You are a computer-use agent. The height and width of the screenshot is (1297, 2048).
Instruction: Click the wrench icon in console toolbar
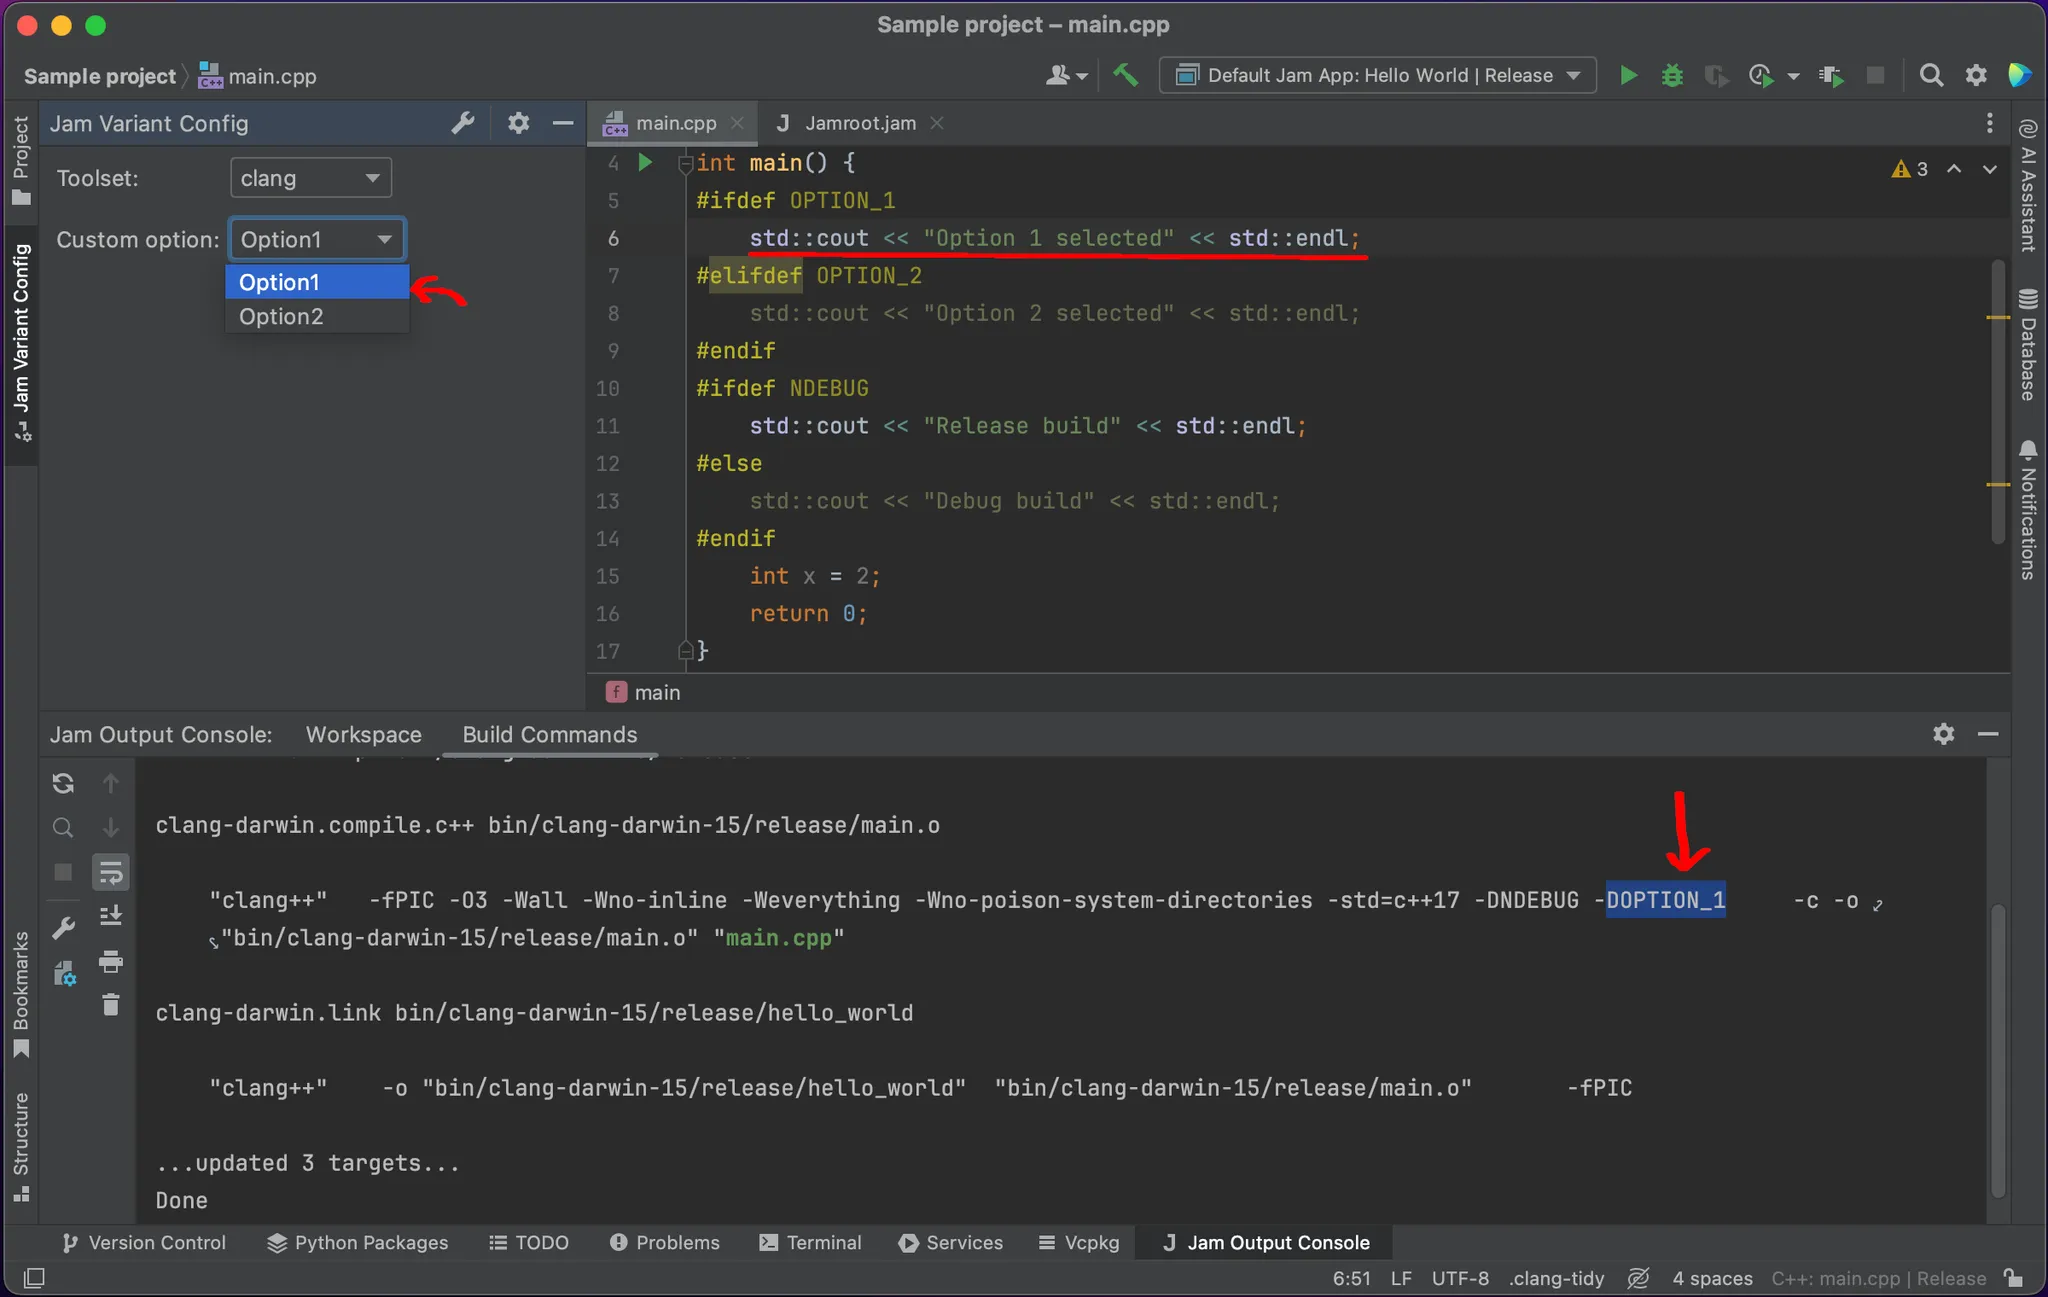(63, 928)
